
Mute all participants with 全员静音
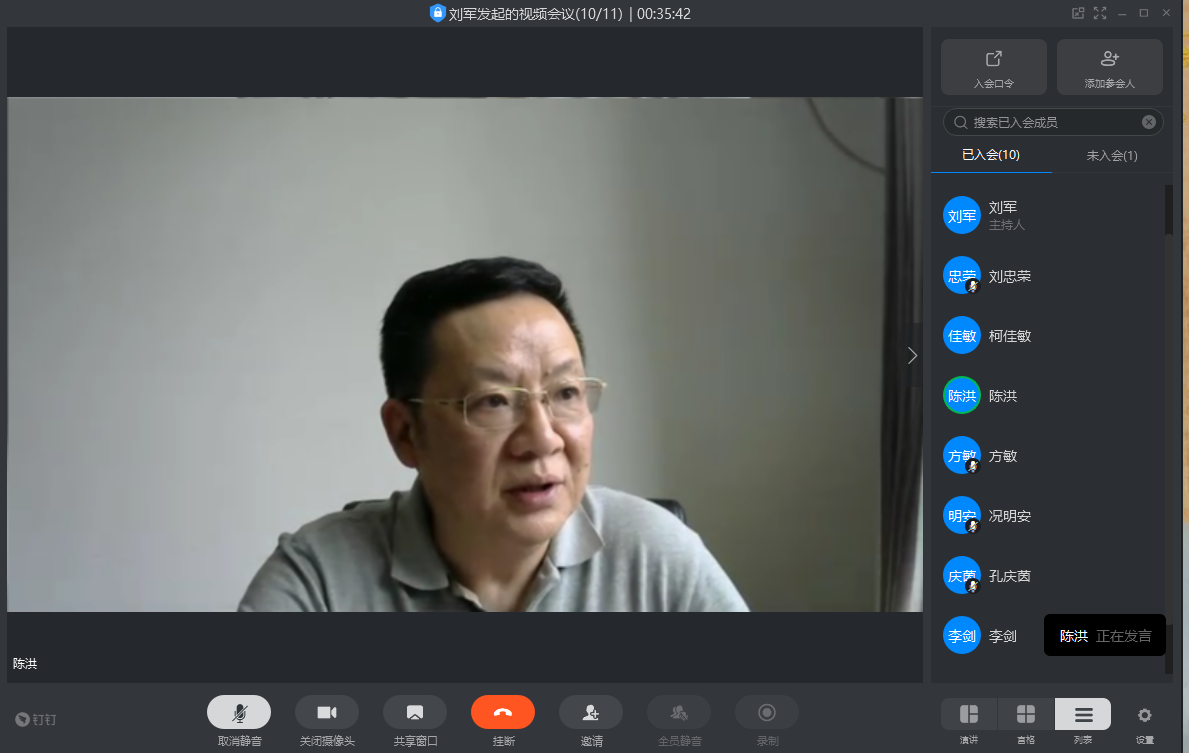click(x=679, y=712)
